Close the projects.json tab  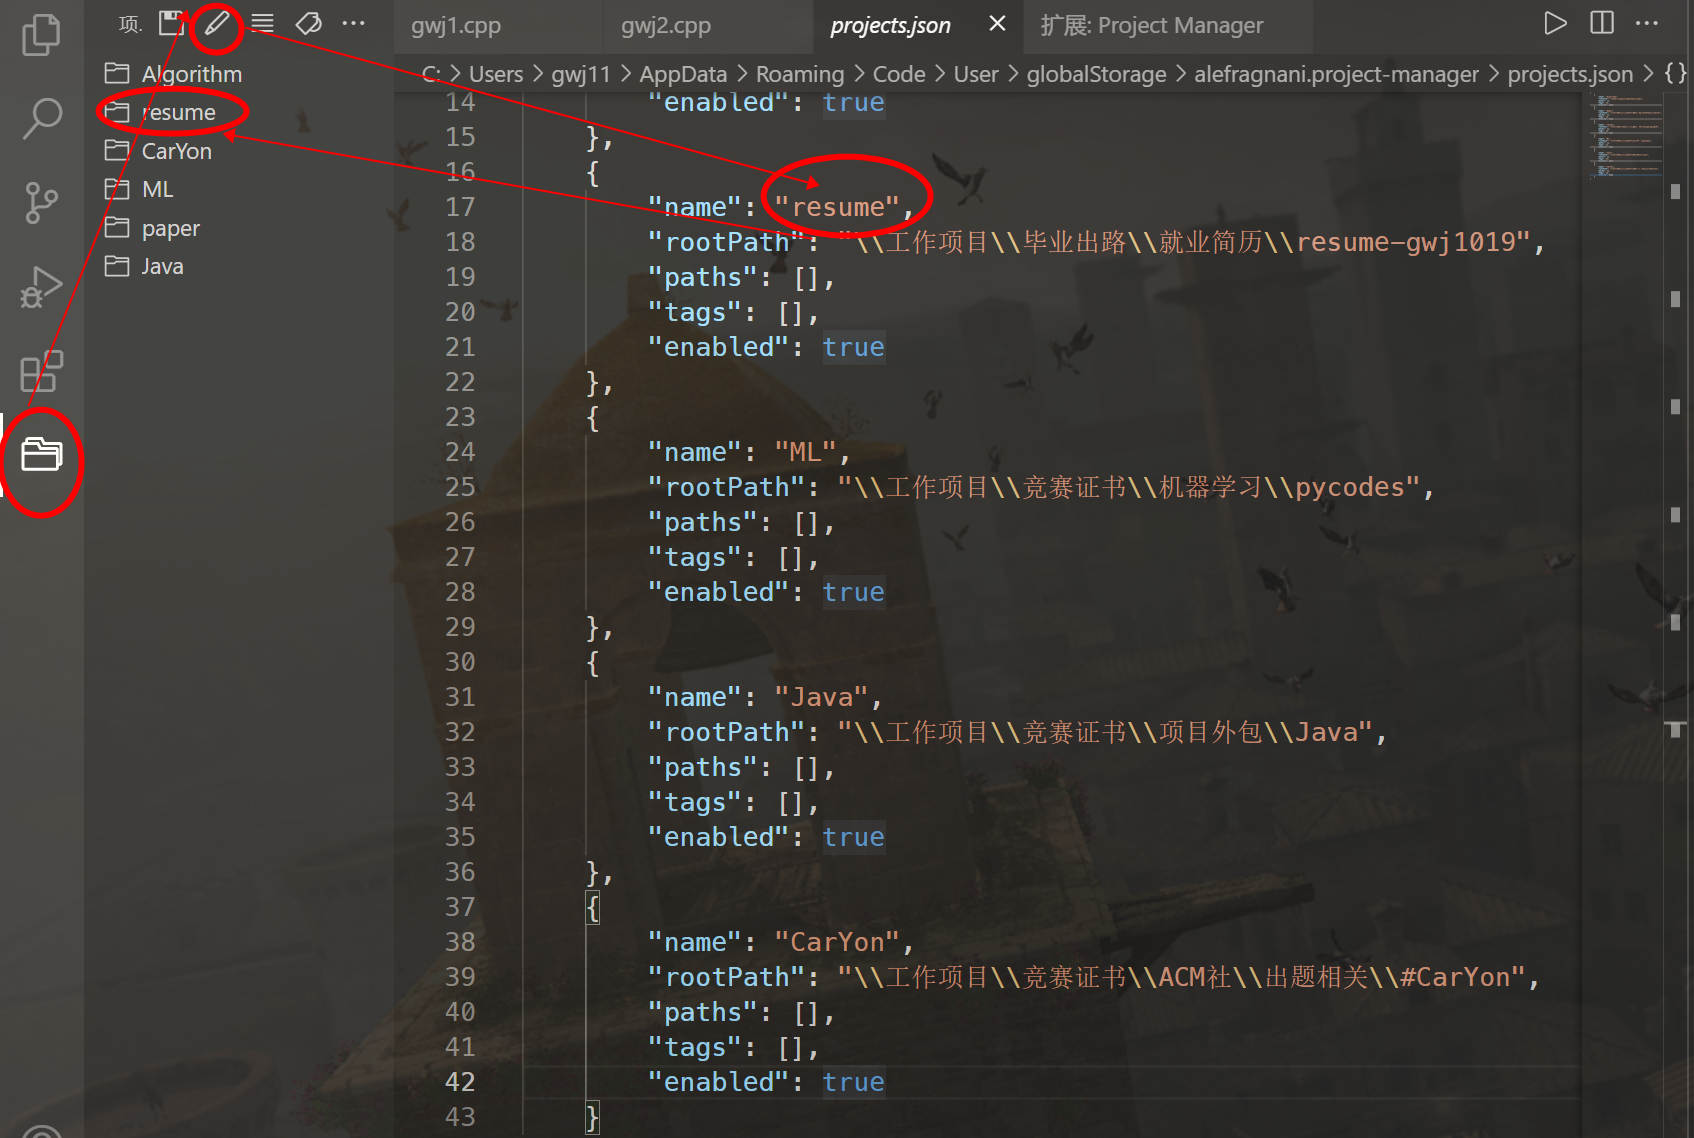point(995,24)
